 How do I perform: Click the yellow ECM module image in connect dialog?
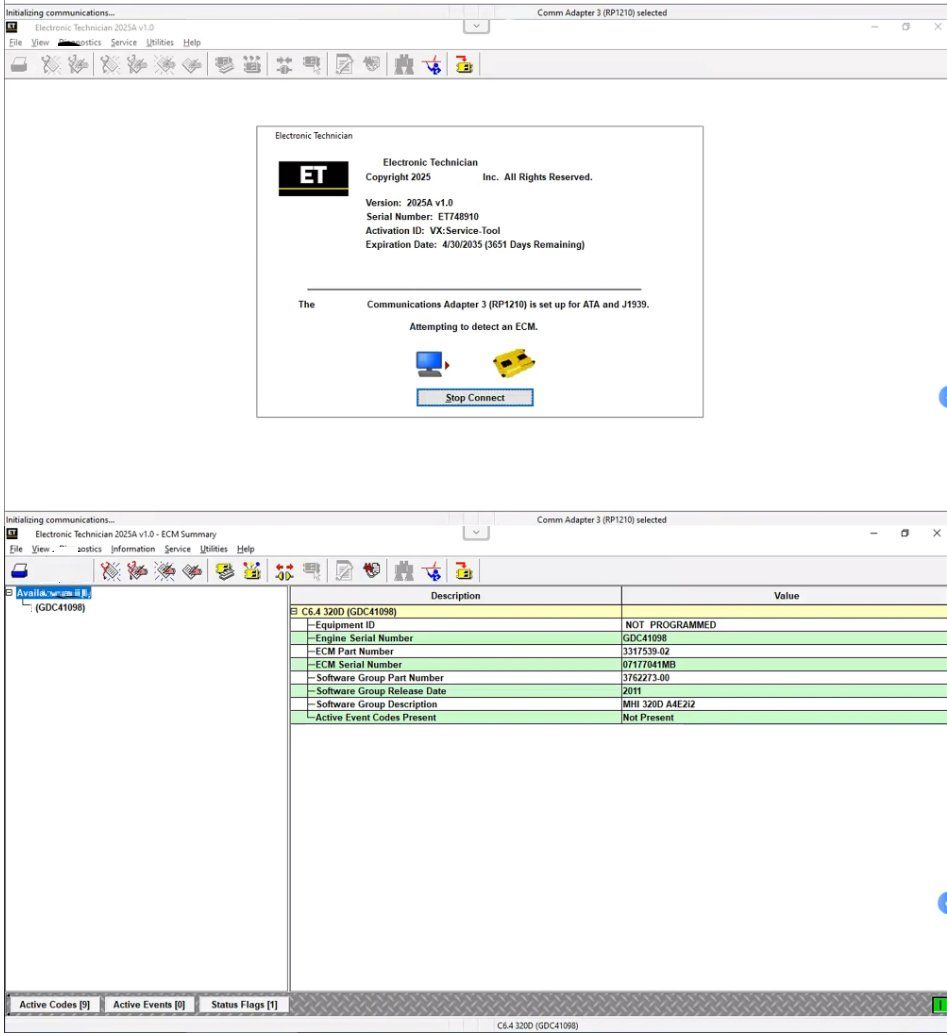click(x=516, y=364)
